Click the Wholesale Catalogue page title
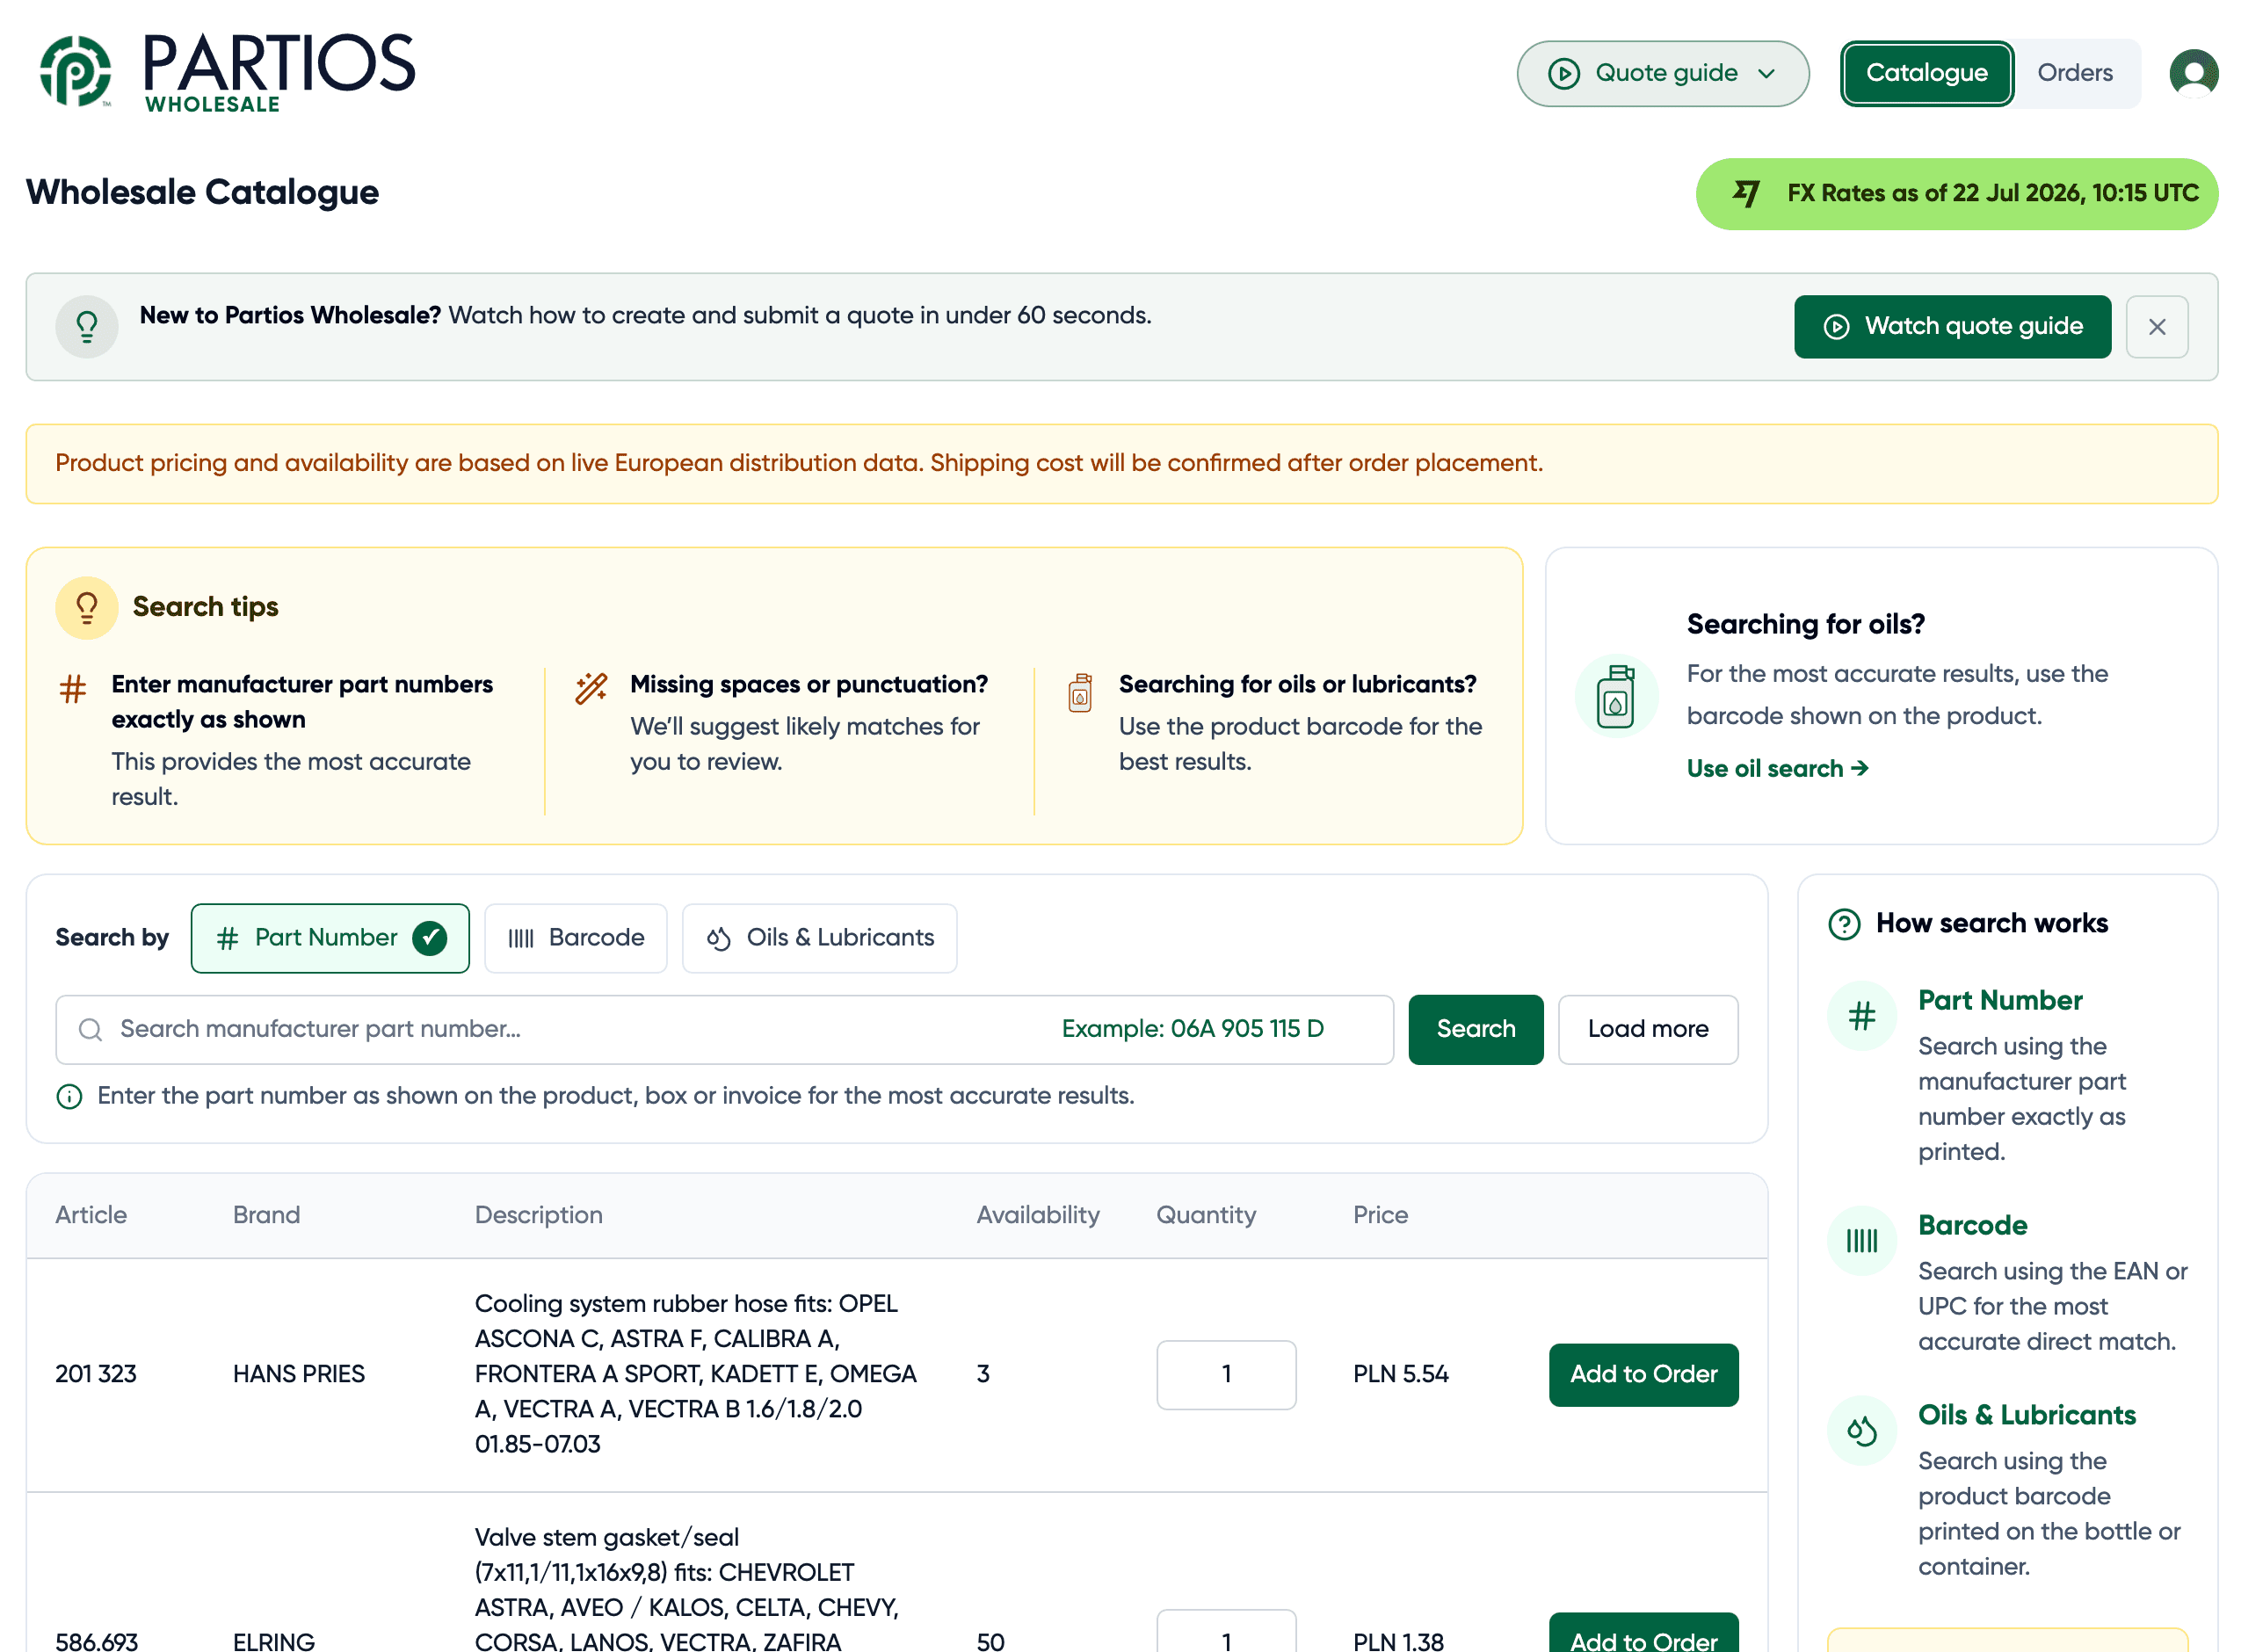This screenshot has height=1652, width=2241. (x=202, y=192)
